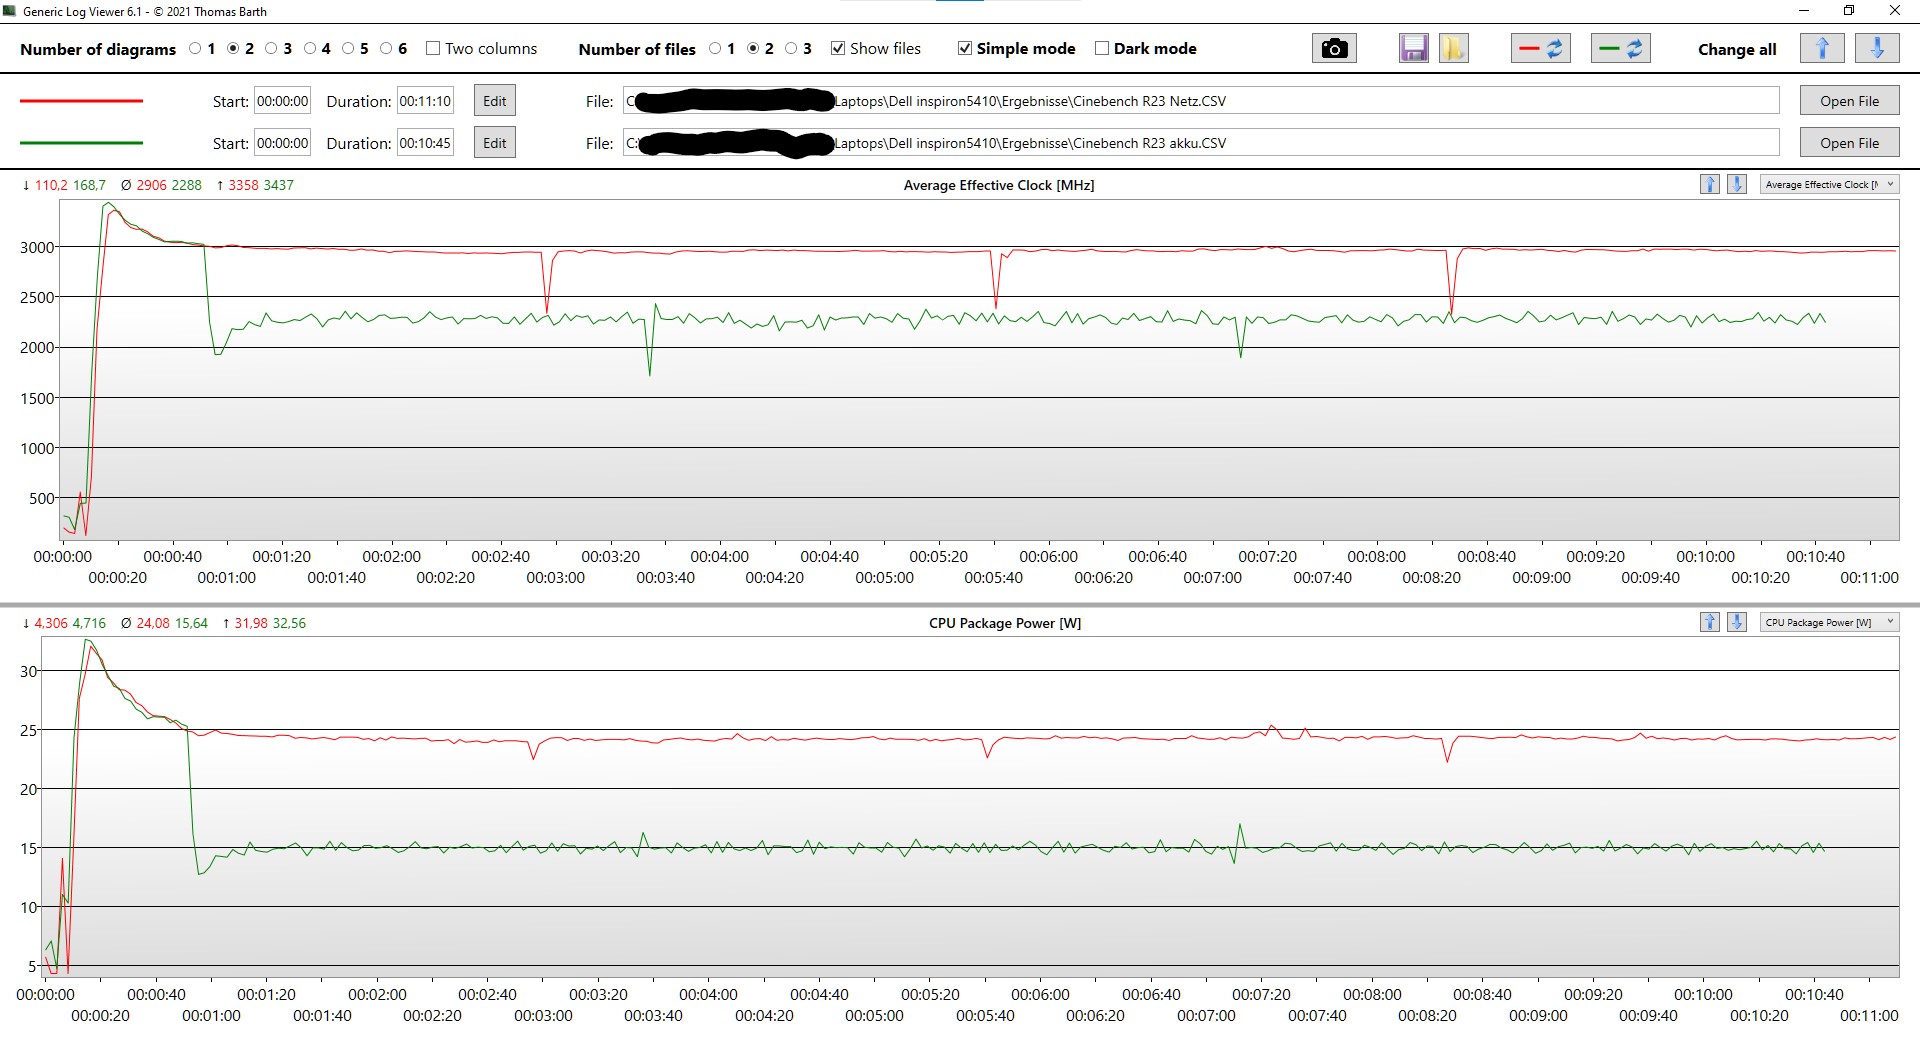Click the green line refresh button

point(1620,49)
